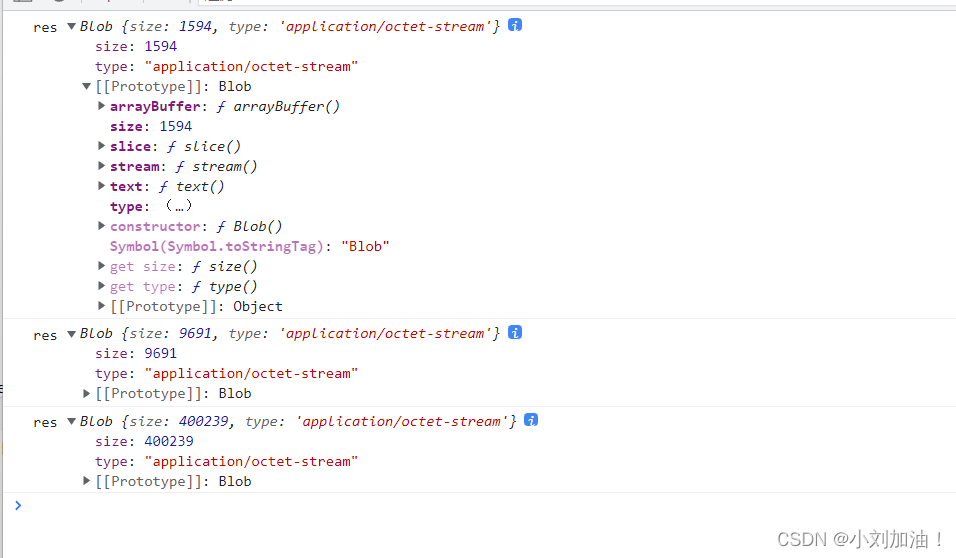The width and height of the screenshot is (956, 558).
Task: Select the 'size: 9691' property line
Action: tap(136, 354)
